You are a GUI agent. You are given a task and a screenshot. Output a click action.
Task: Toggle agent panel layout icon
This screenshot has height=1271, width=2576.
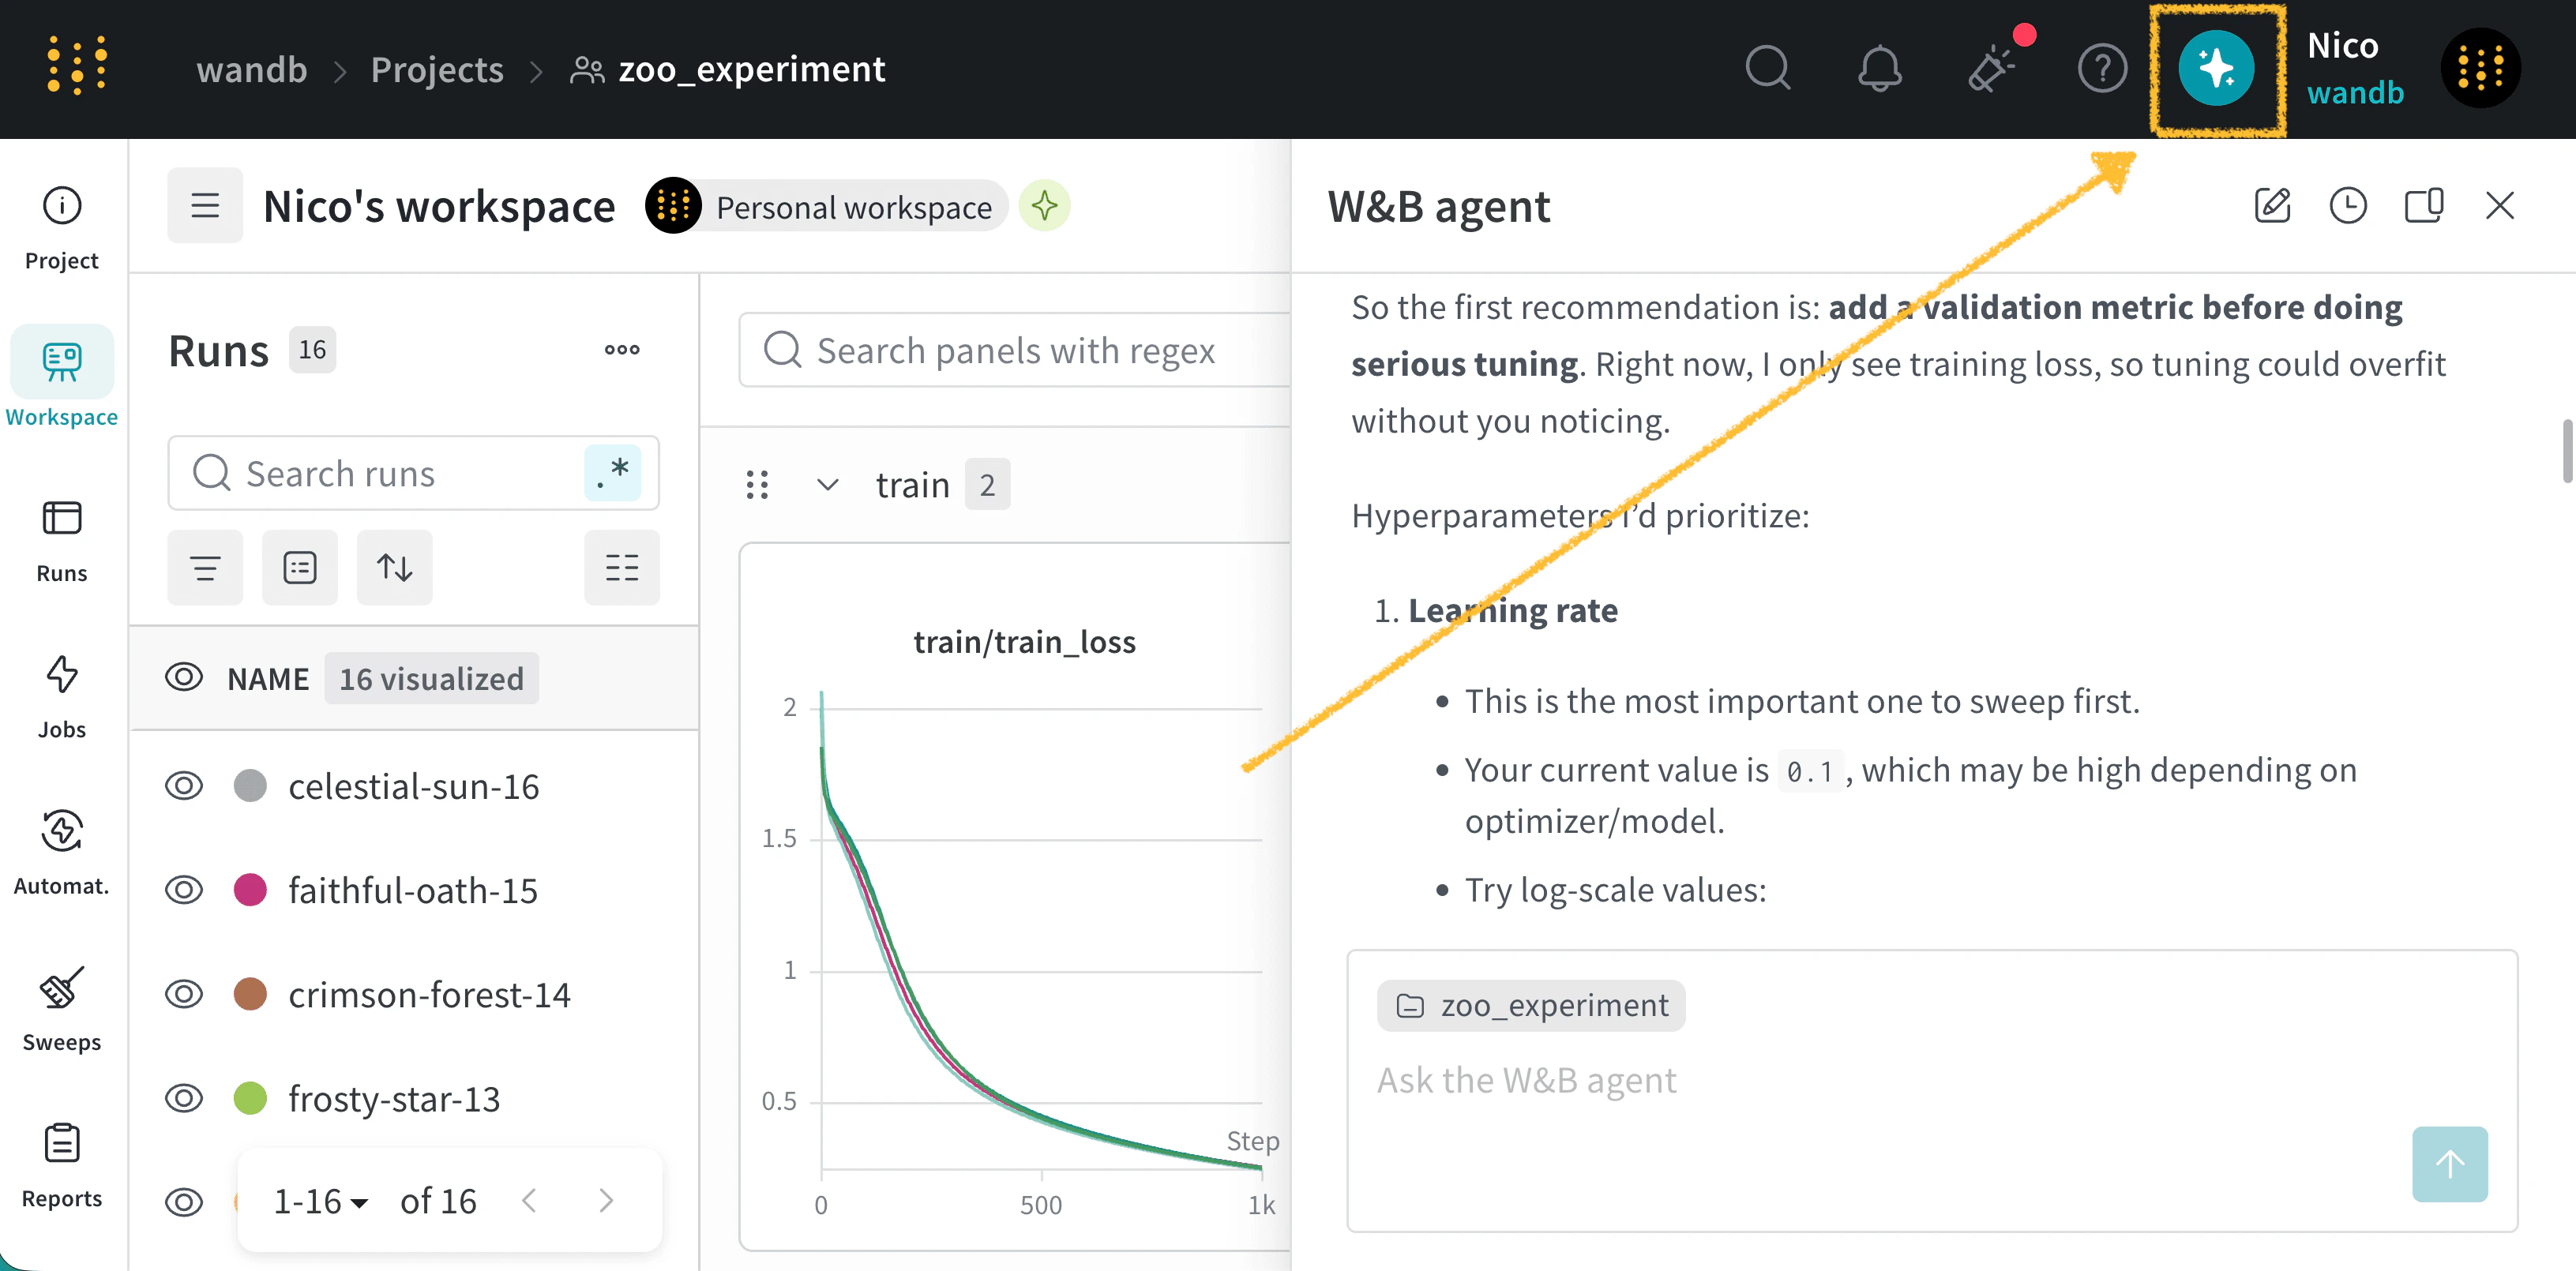click(x=2424, y=205)
